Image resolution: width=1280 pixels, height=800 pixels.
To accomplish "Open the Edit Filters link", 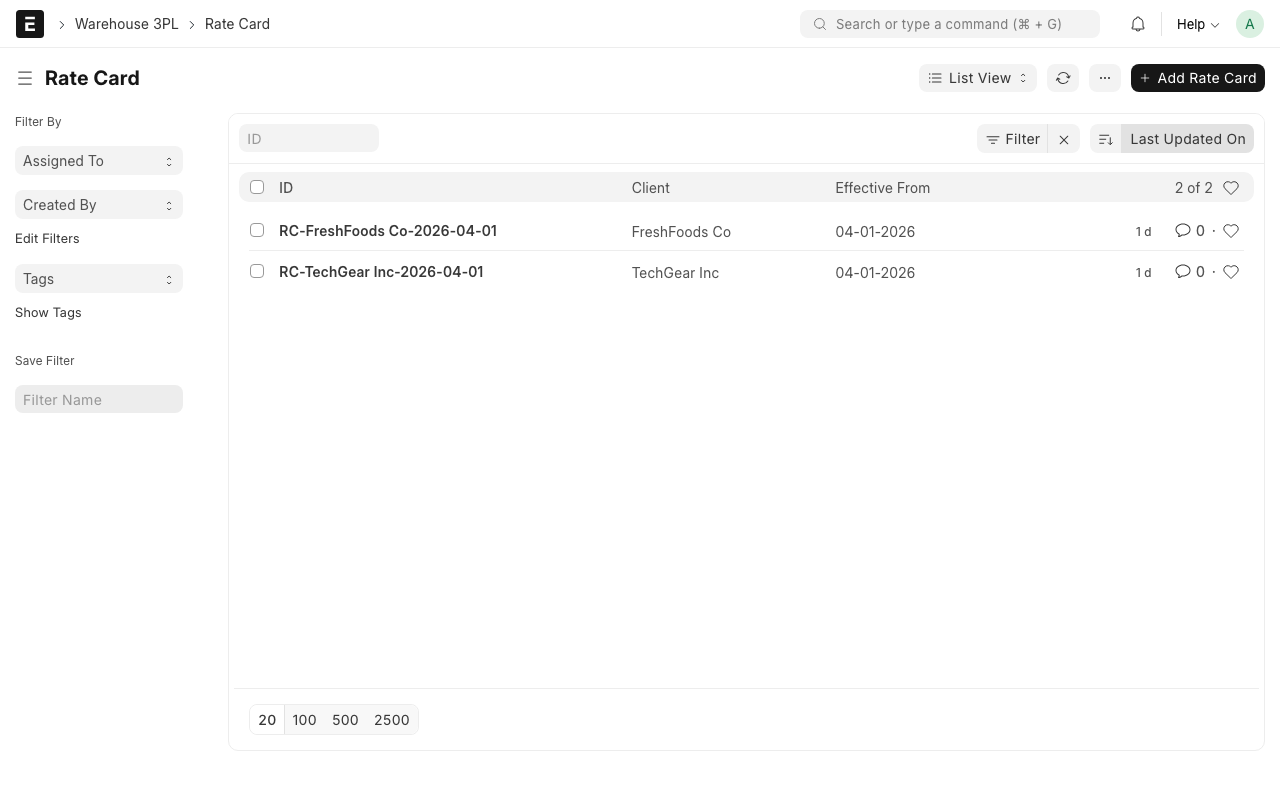I will point(47,238).
